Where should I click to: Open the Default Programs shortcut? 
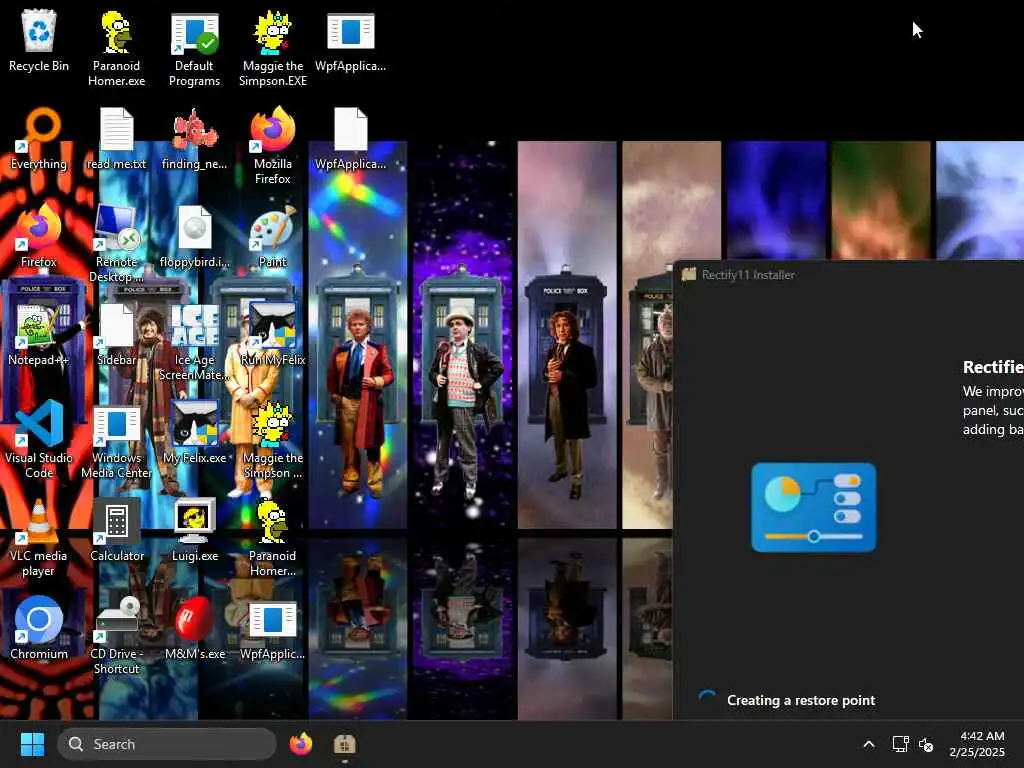[194, 48]
